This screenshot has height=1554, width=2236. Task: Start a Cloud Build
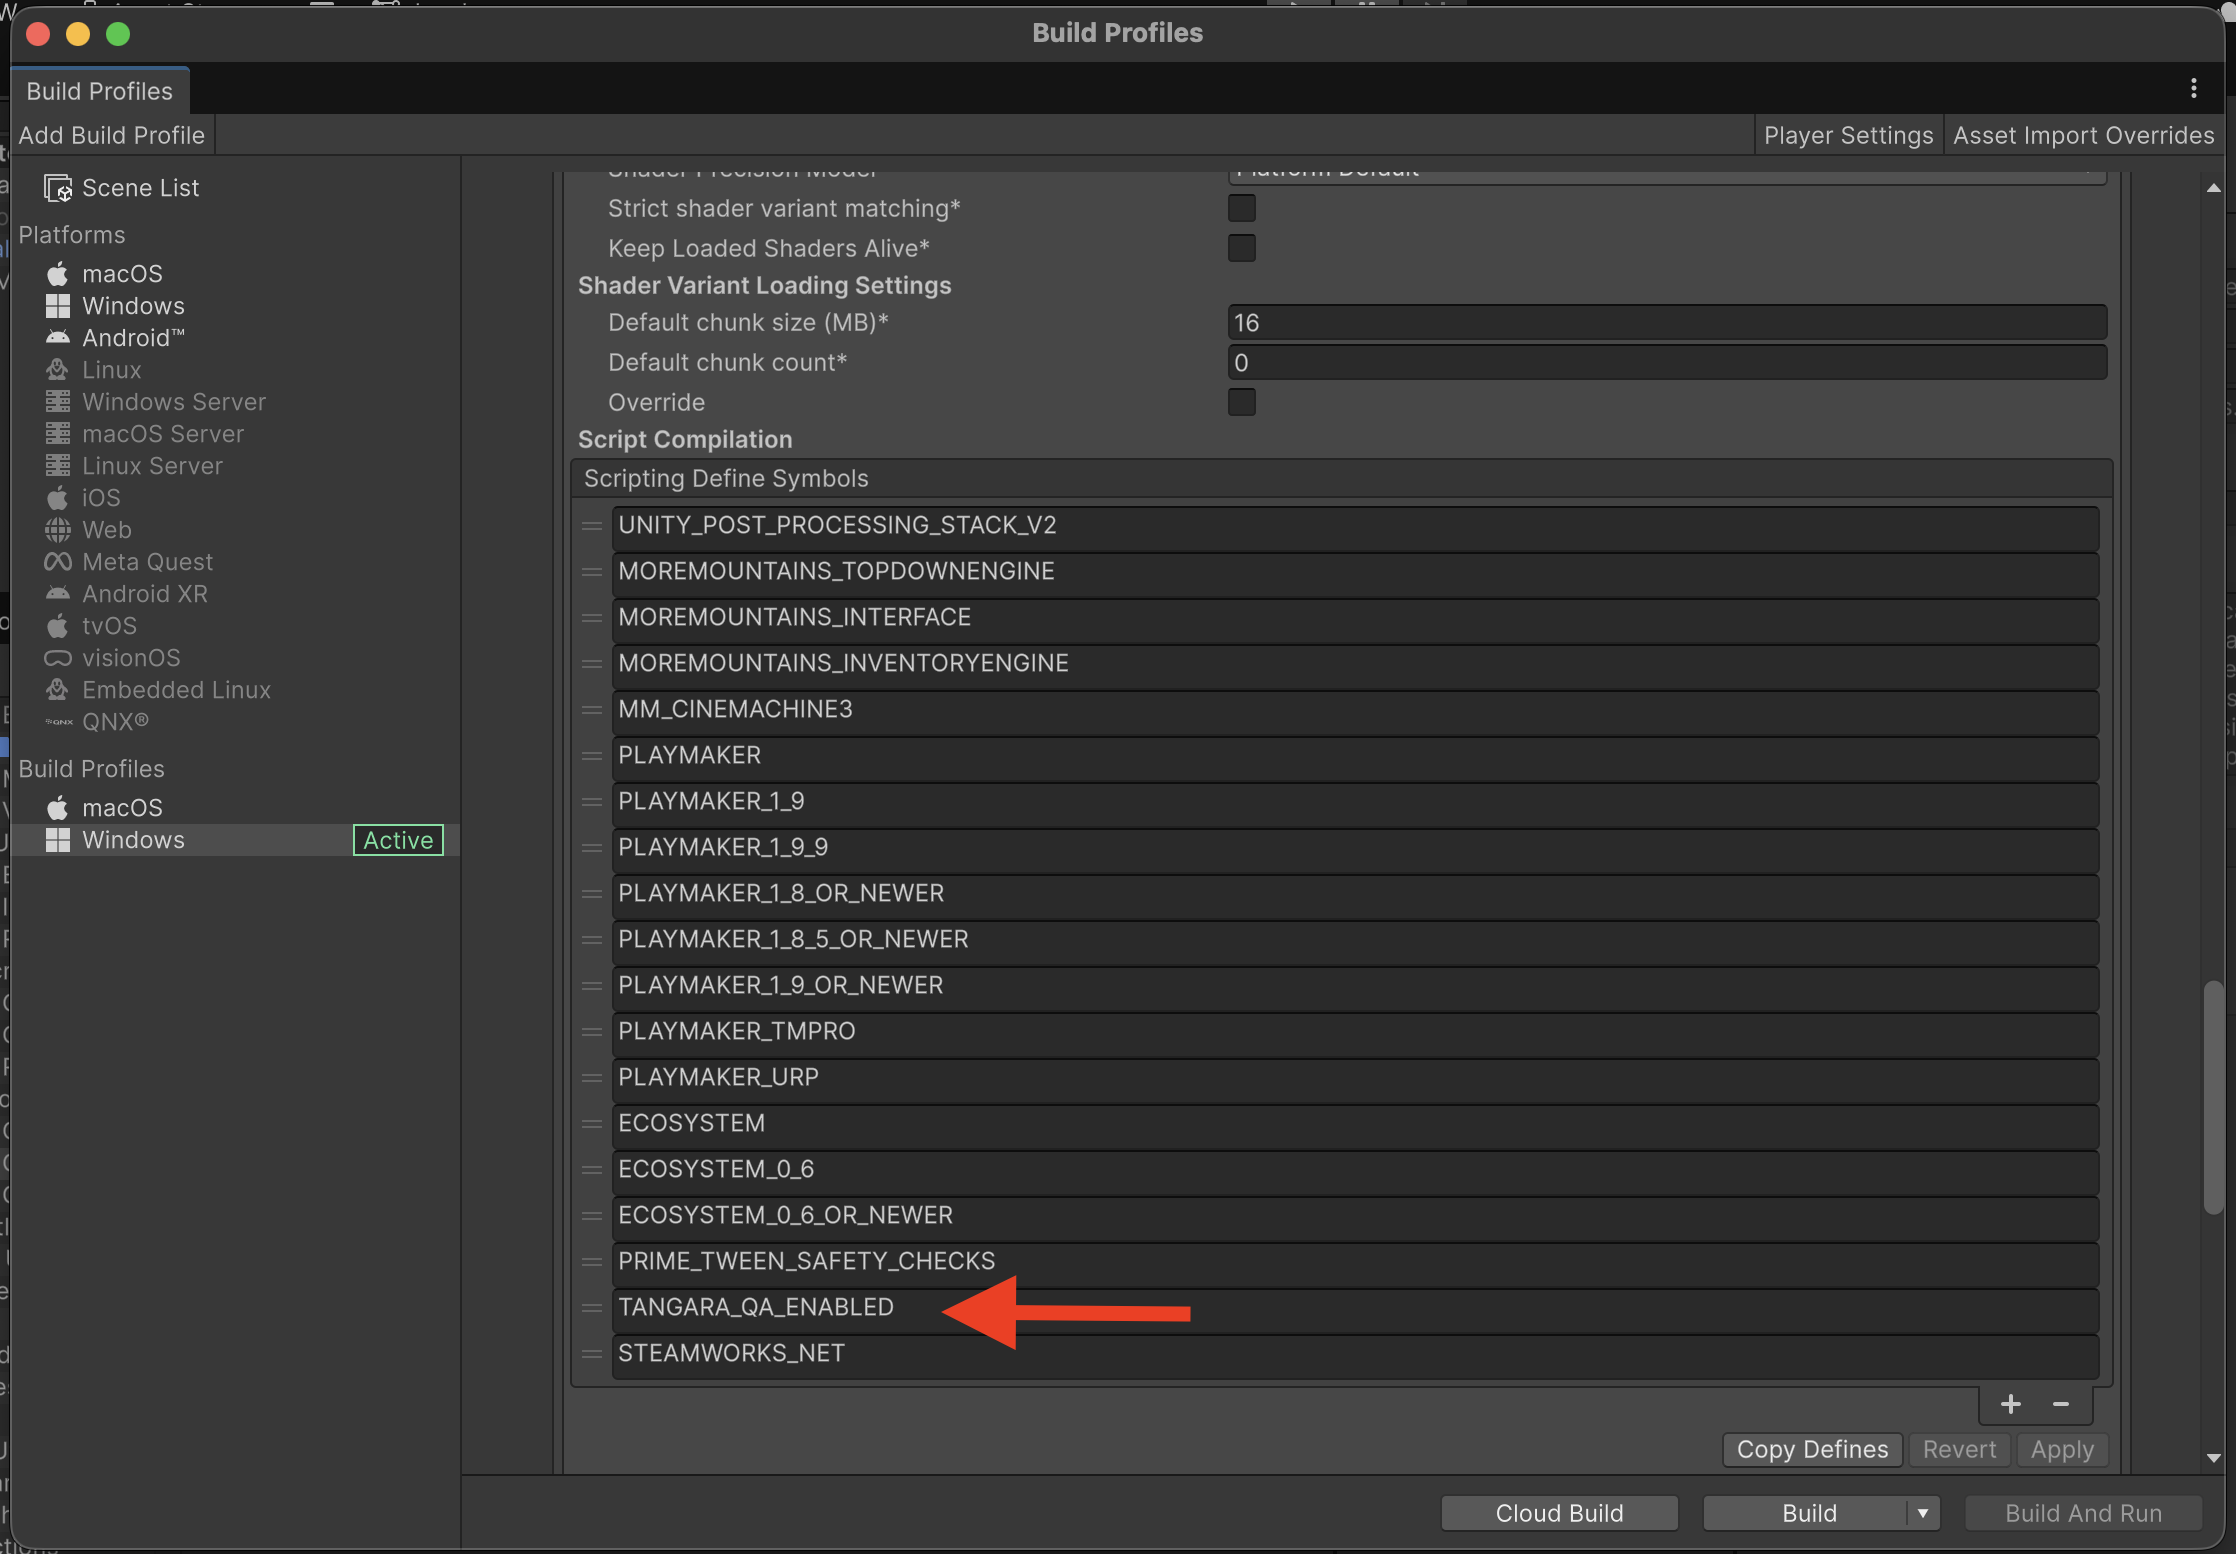(1559, 1513)
